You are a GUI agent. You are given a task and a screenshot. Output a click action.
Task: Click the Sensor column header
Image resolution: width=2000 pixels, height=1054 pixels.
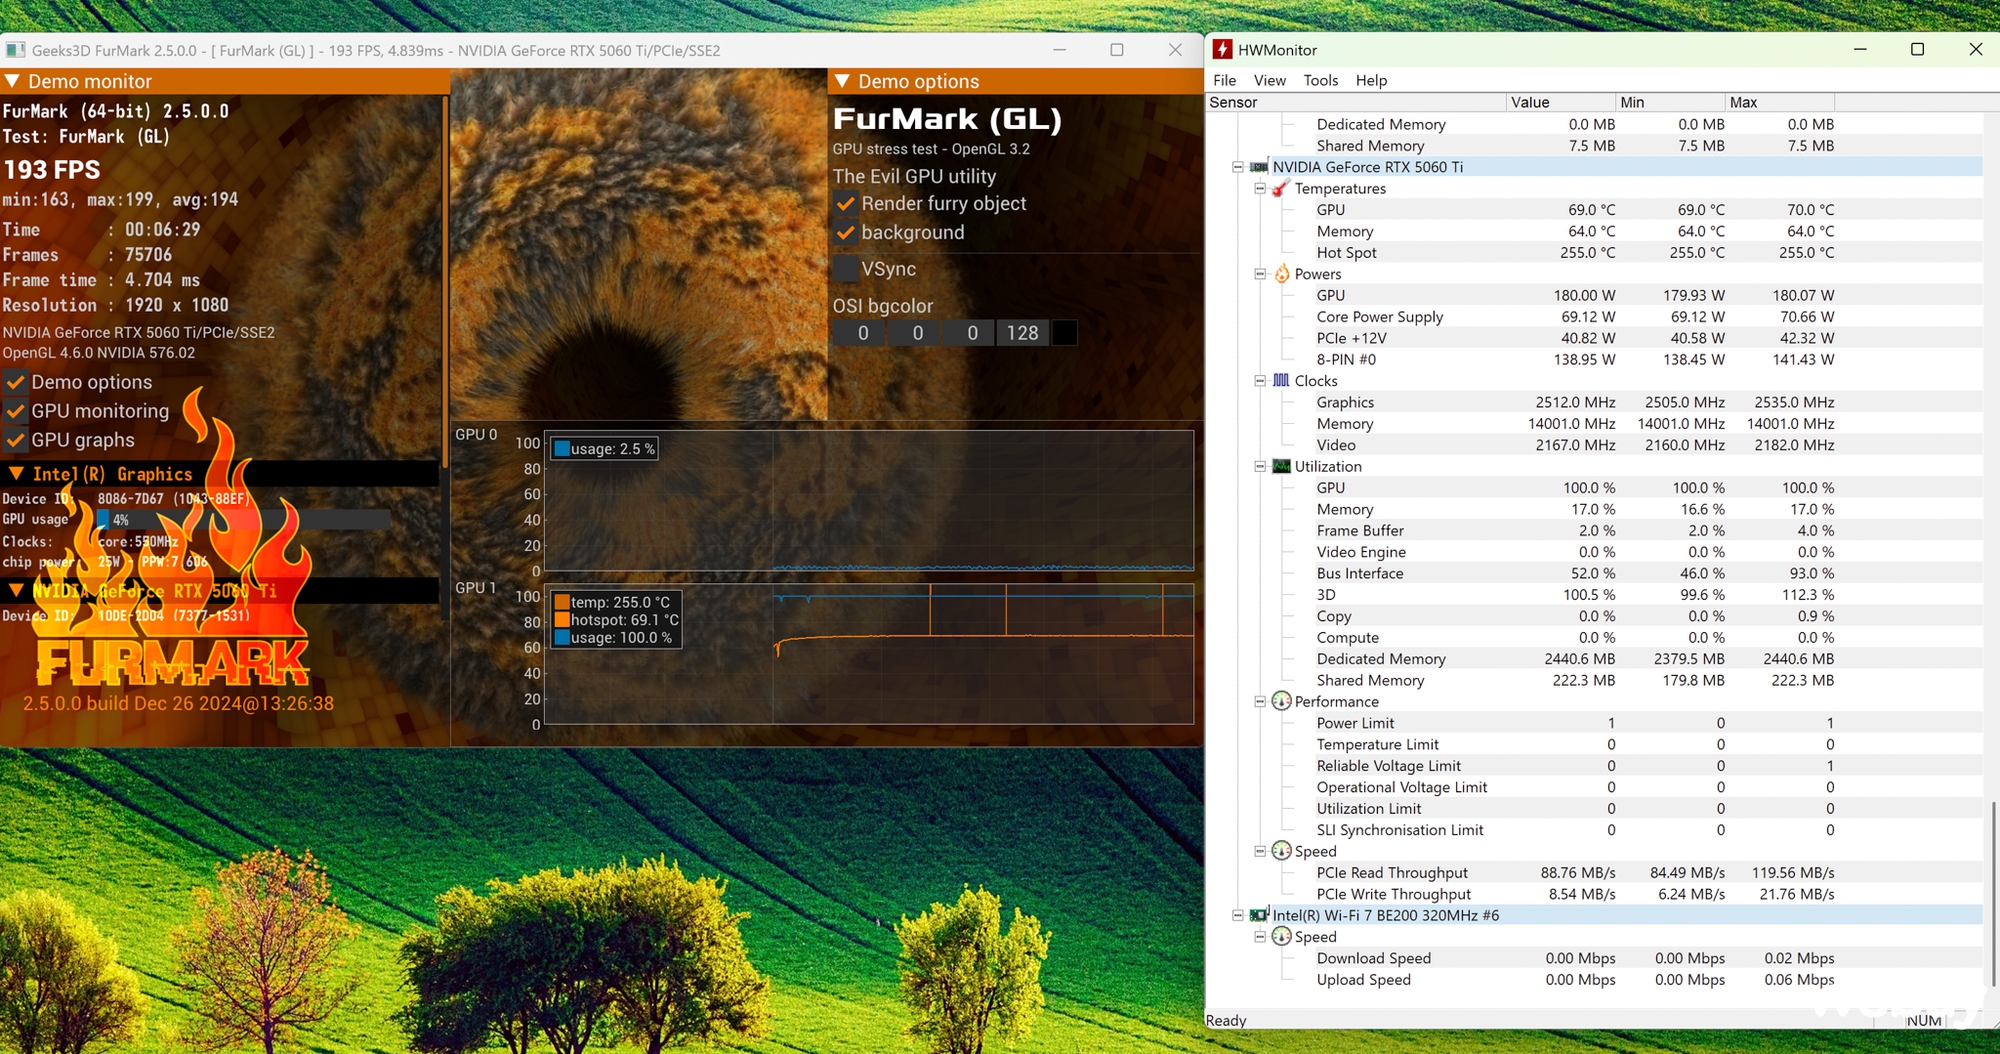click(1356, 102)
